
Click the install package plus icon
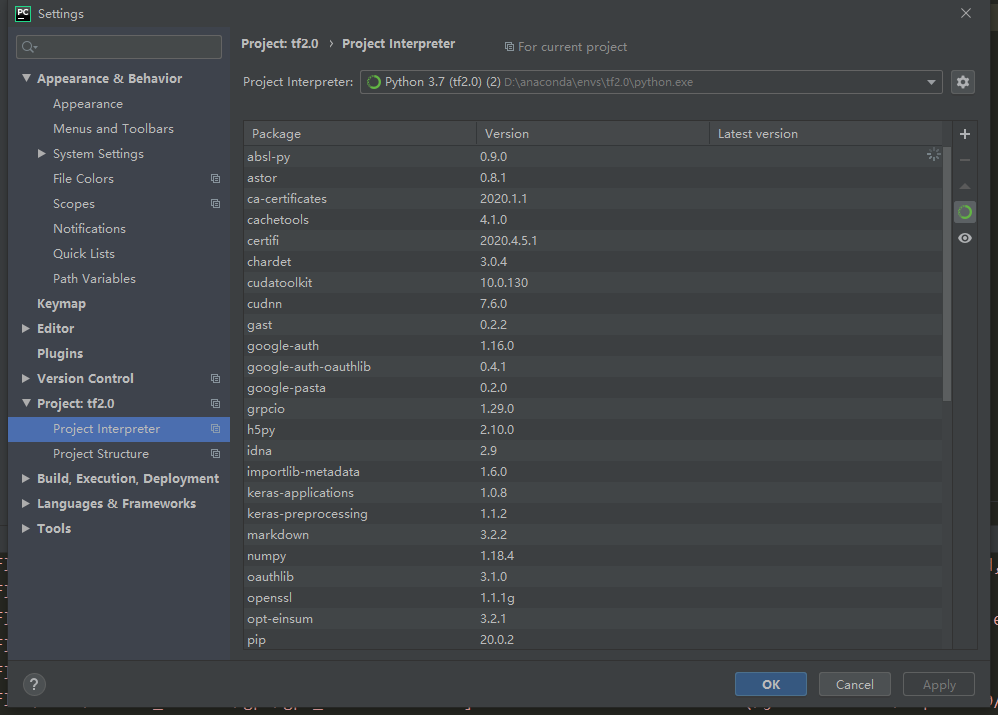pos(965,134)
